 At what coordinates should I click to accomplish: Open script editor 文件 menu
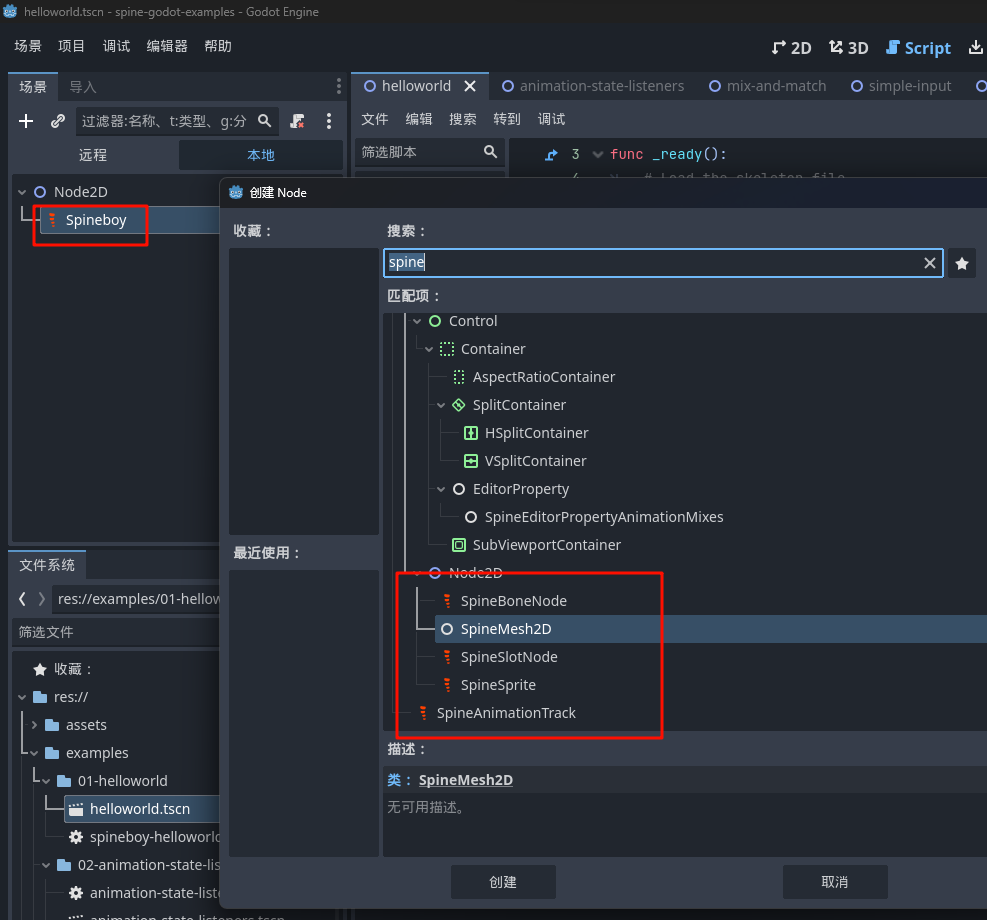pos(375,119)
